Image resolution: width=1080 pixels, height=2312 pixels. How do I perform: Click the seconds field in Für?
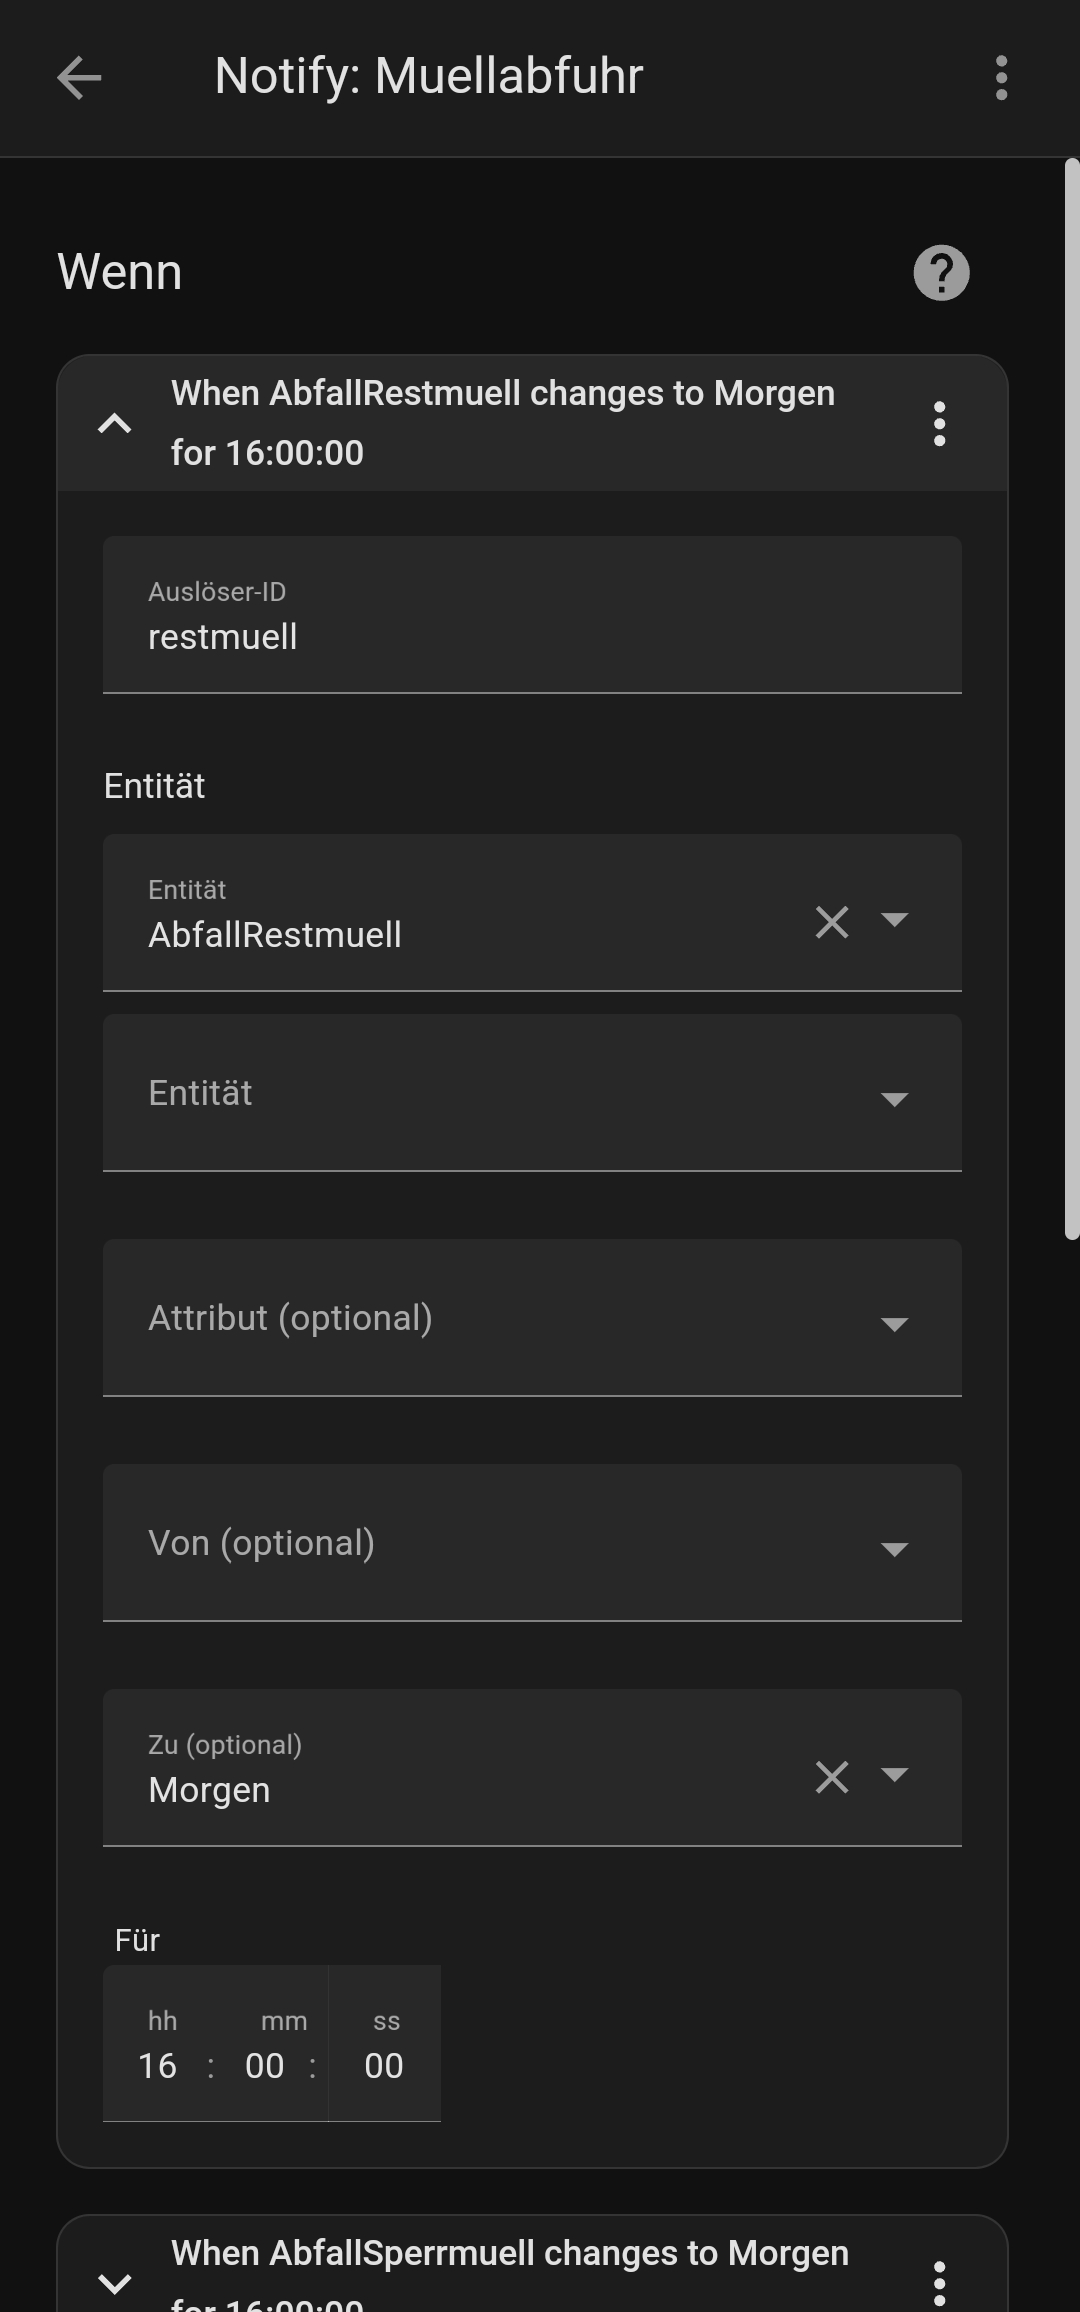point(384,2066)
